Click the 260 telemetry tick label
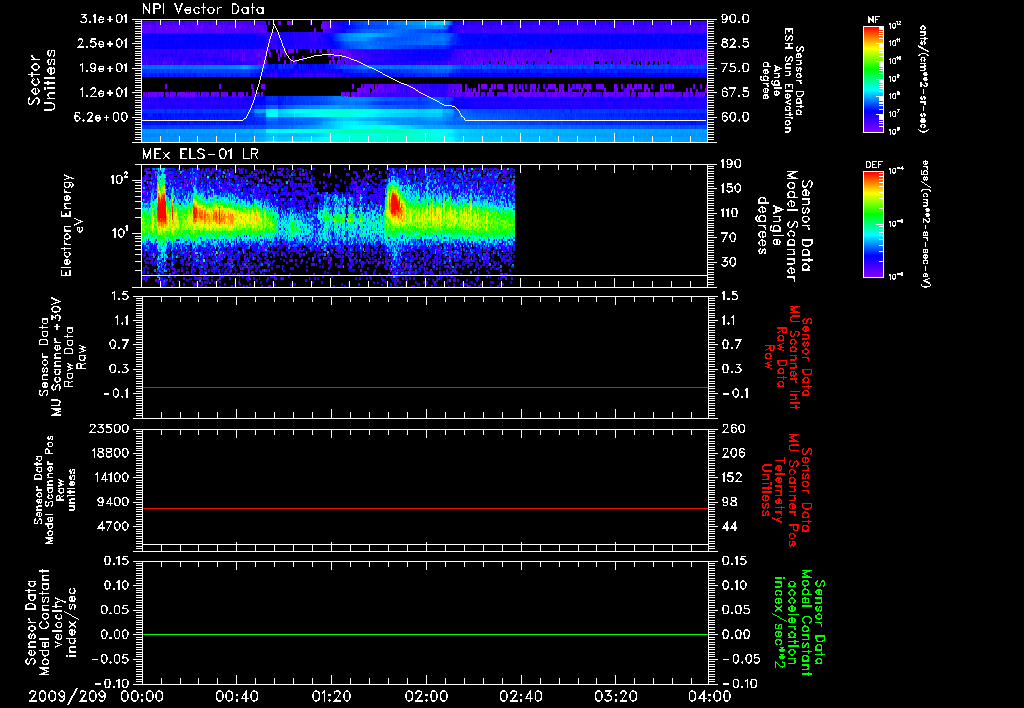Screen dimensions: 1024x708 point(733,428)
